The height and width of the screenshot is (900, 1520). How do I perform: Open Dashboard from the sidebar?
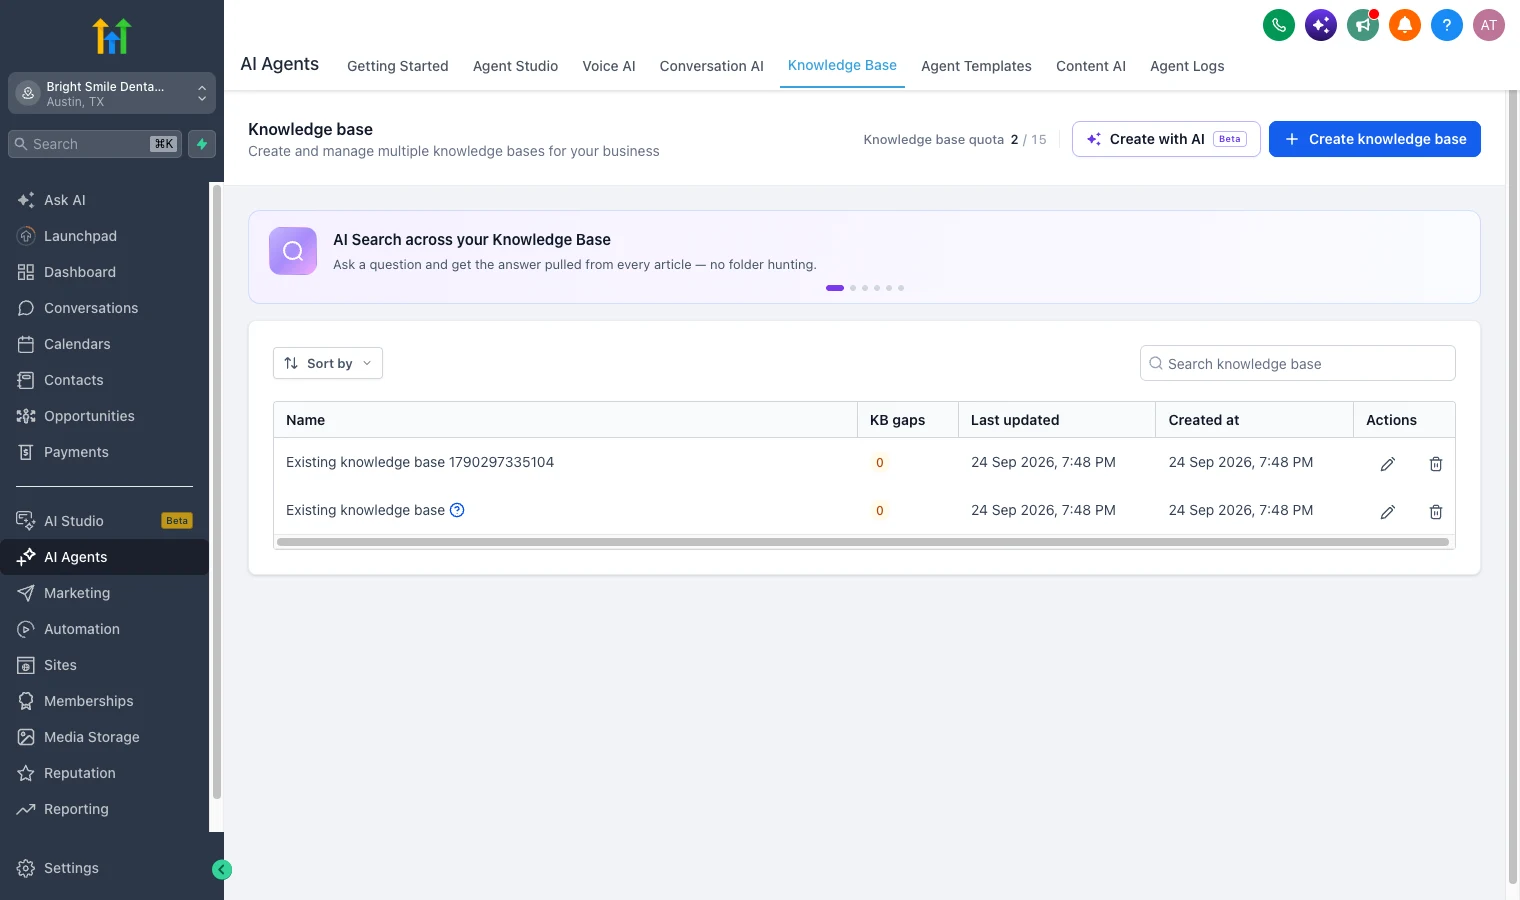[104, 272]
